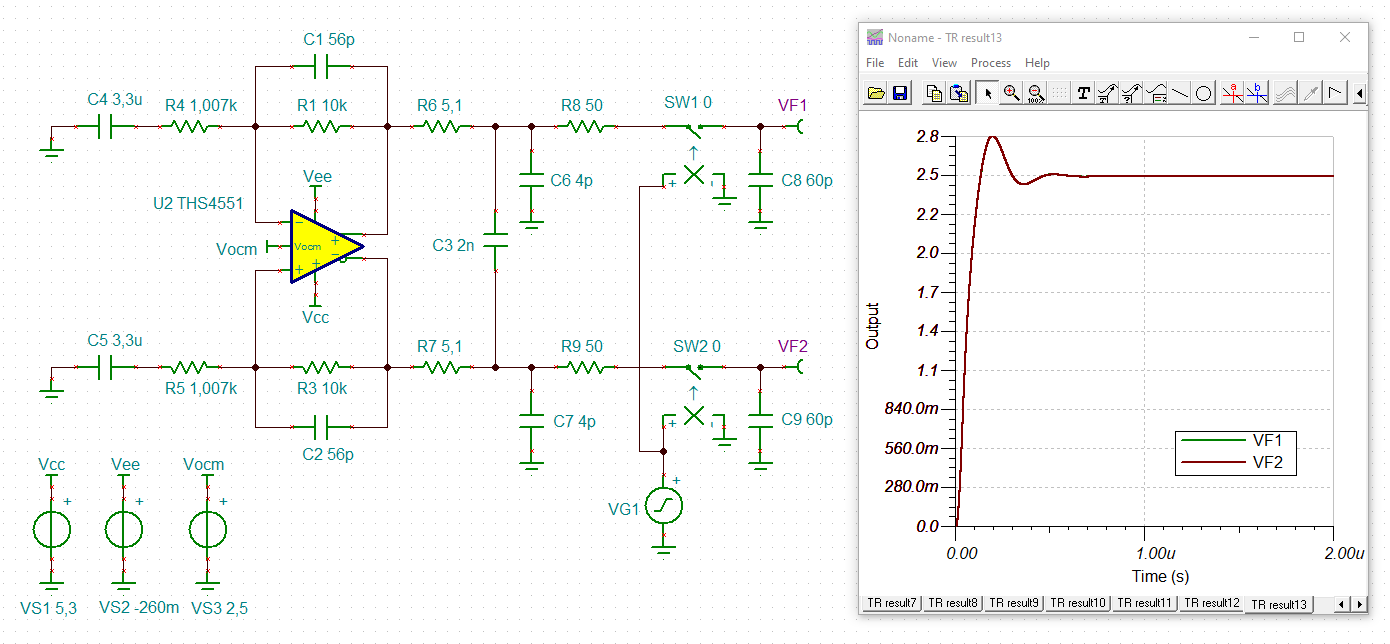Viewport: 1390px width, 644px height.
Task: Switch to the TR result11 tab
Action: point(1146,603)
